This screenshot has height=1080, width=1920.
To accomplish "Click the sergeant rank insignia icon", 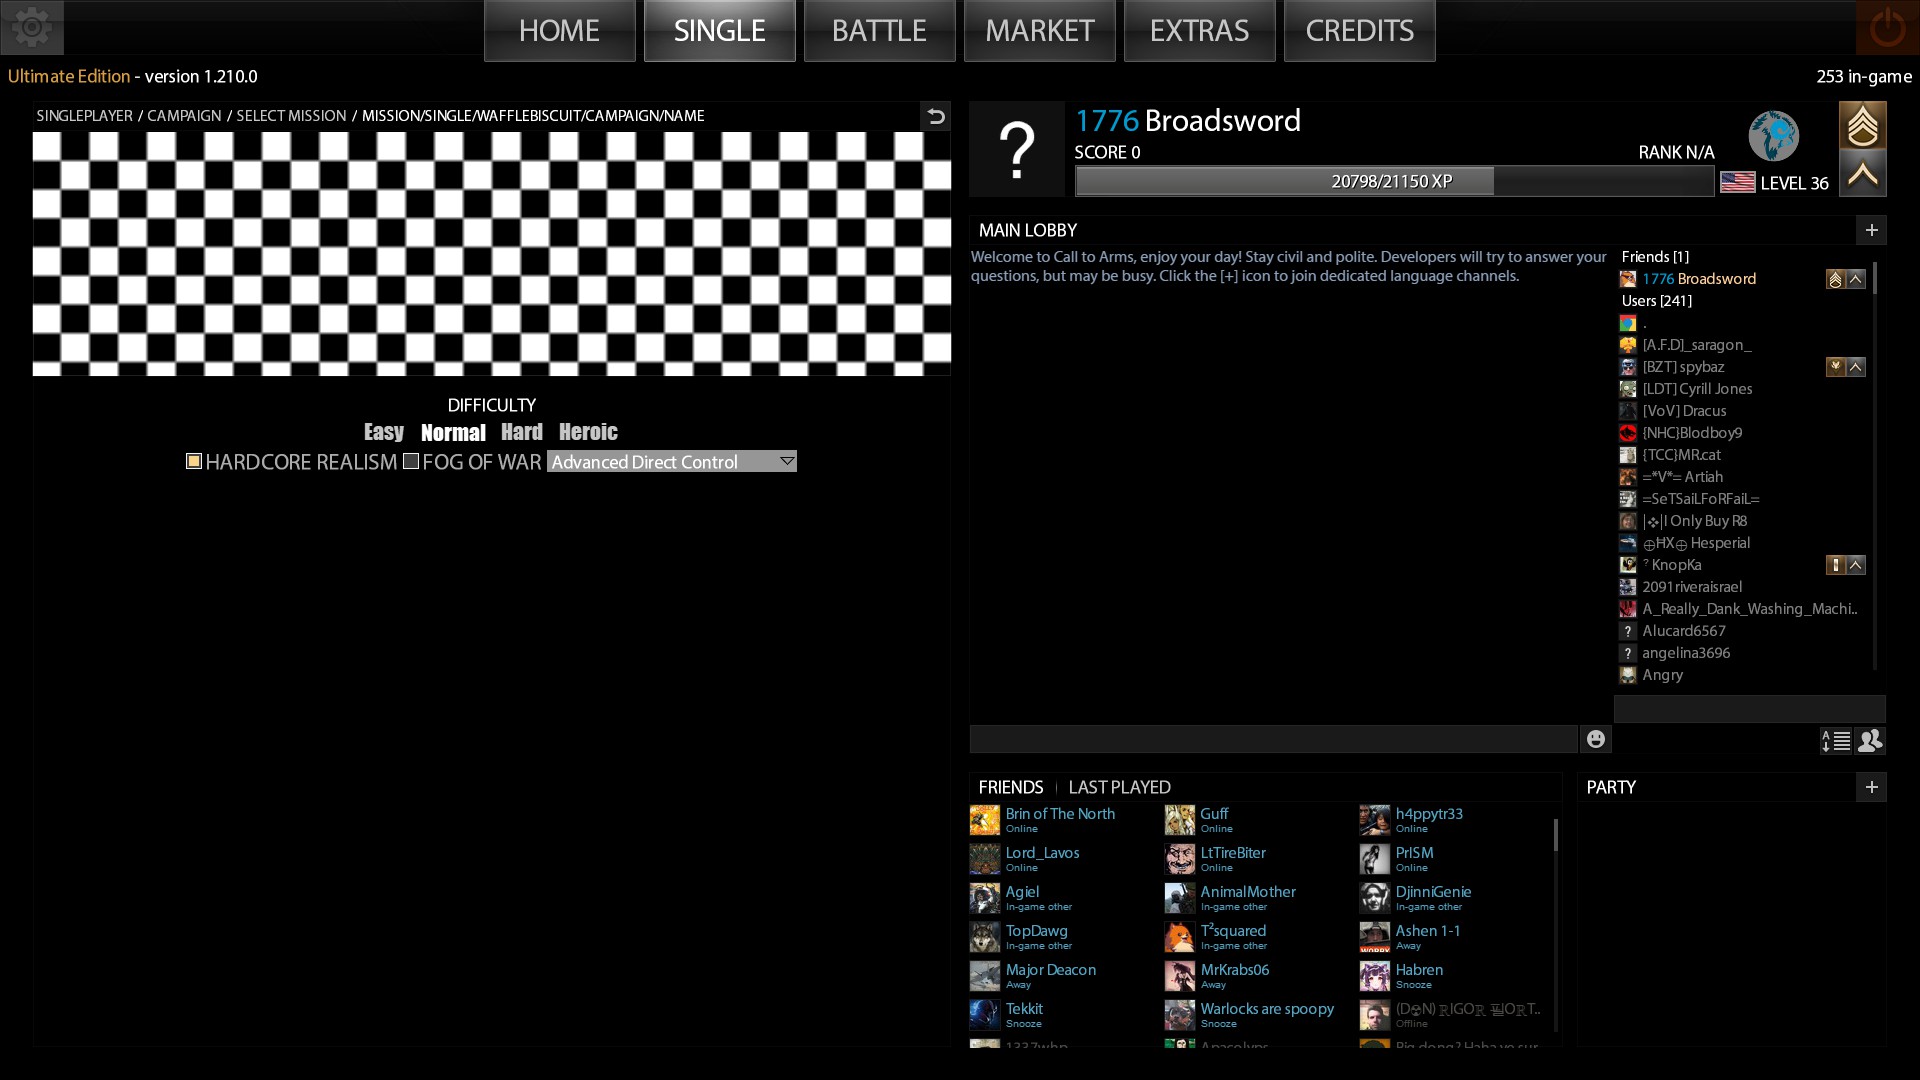I will 1862,125.
